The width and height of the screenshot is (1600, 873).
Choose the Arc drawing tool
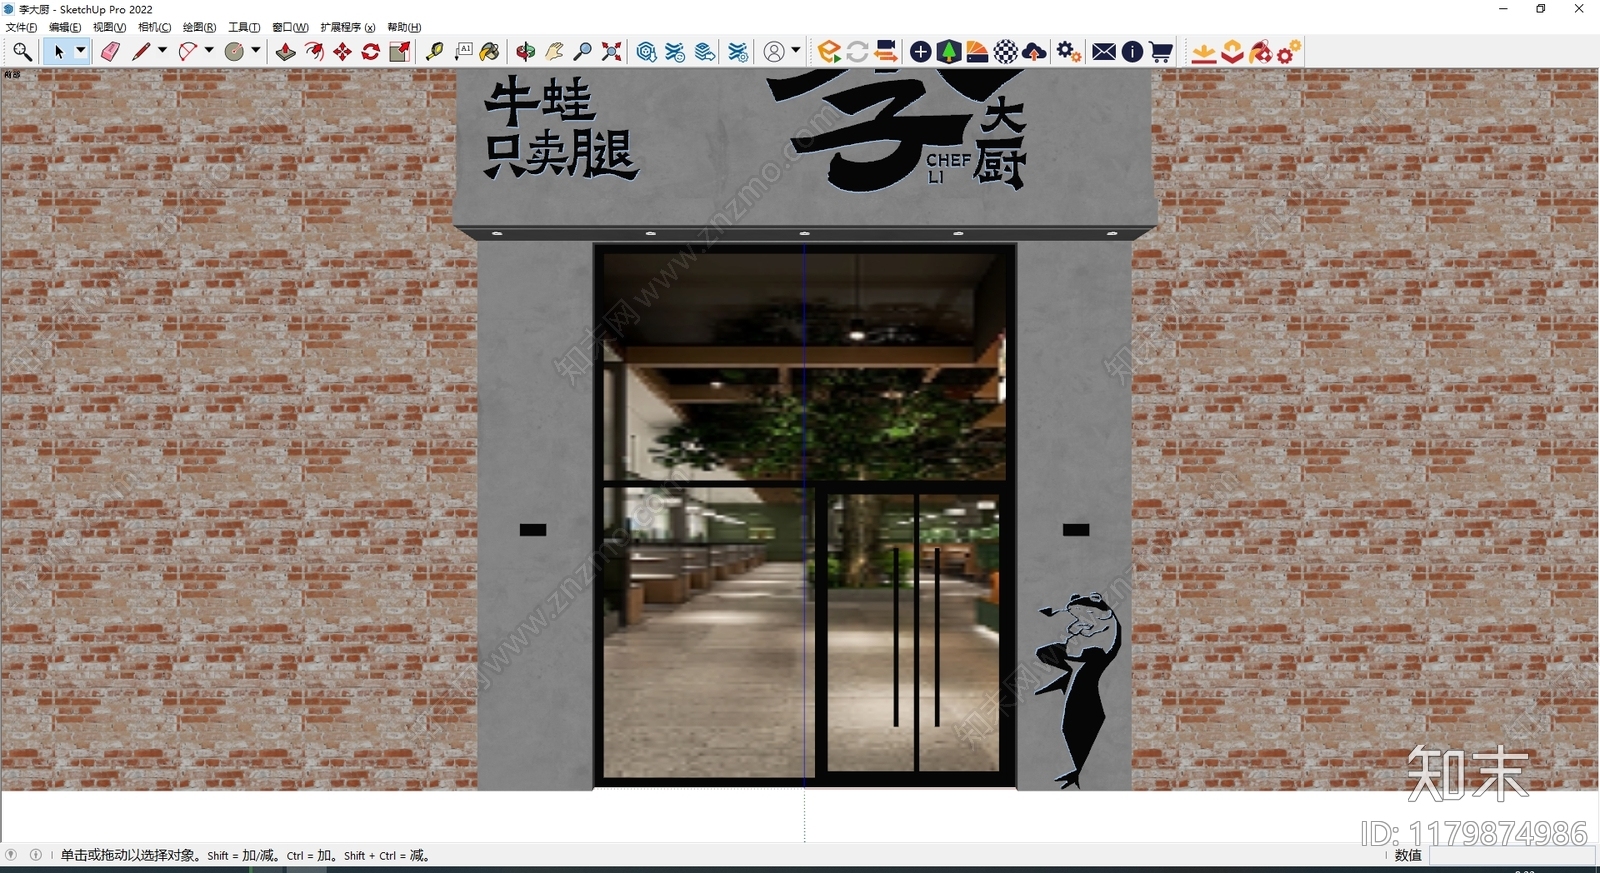(187, 52)
